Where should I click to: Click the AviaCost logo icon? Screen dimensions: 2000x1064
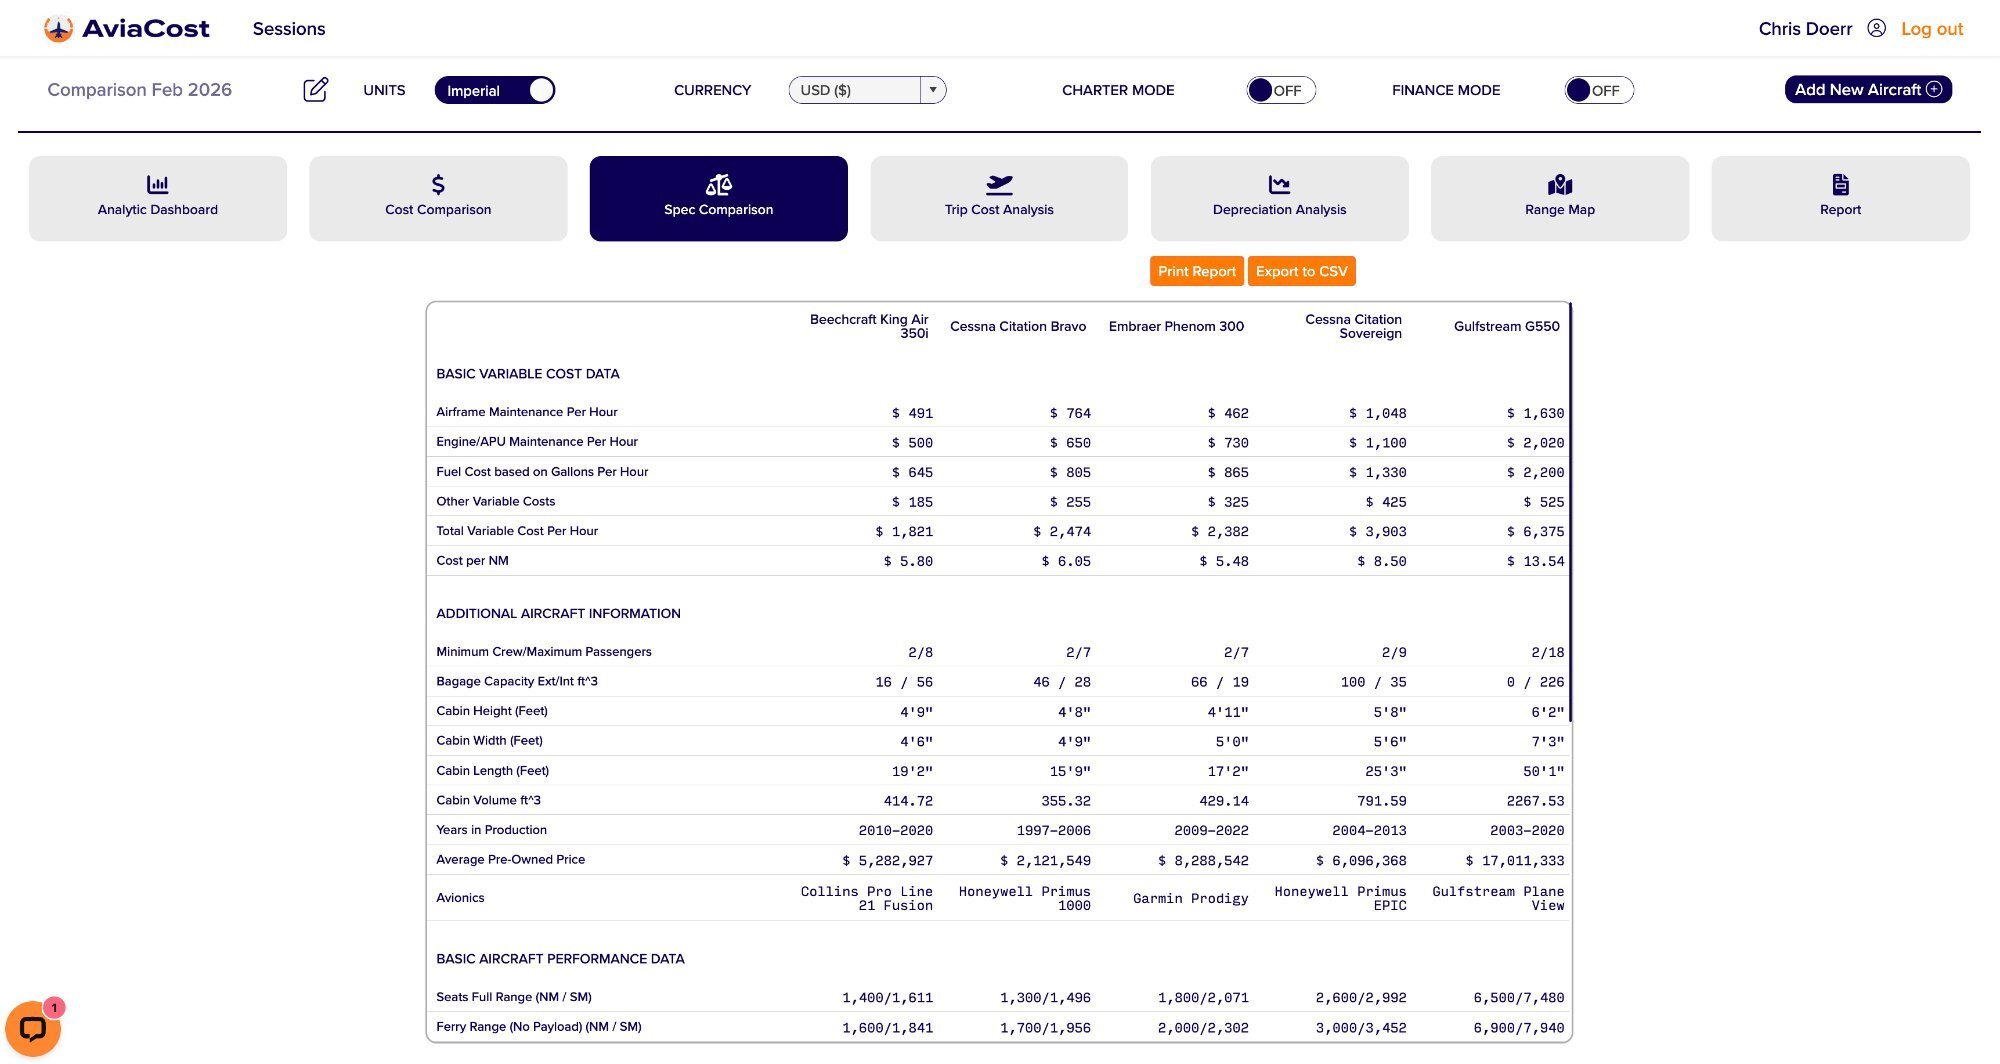(x=59, y=29)
